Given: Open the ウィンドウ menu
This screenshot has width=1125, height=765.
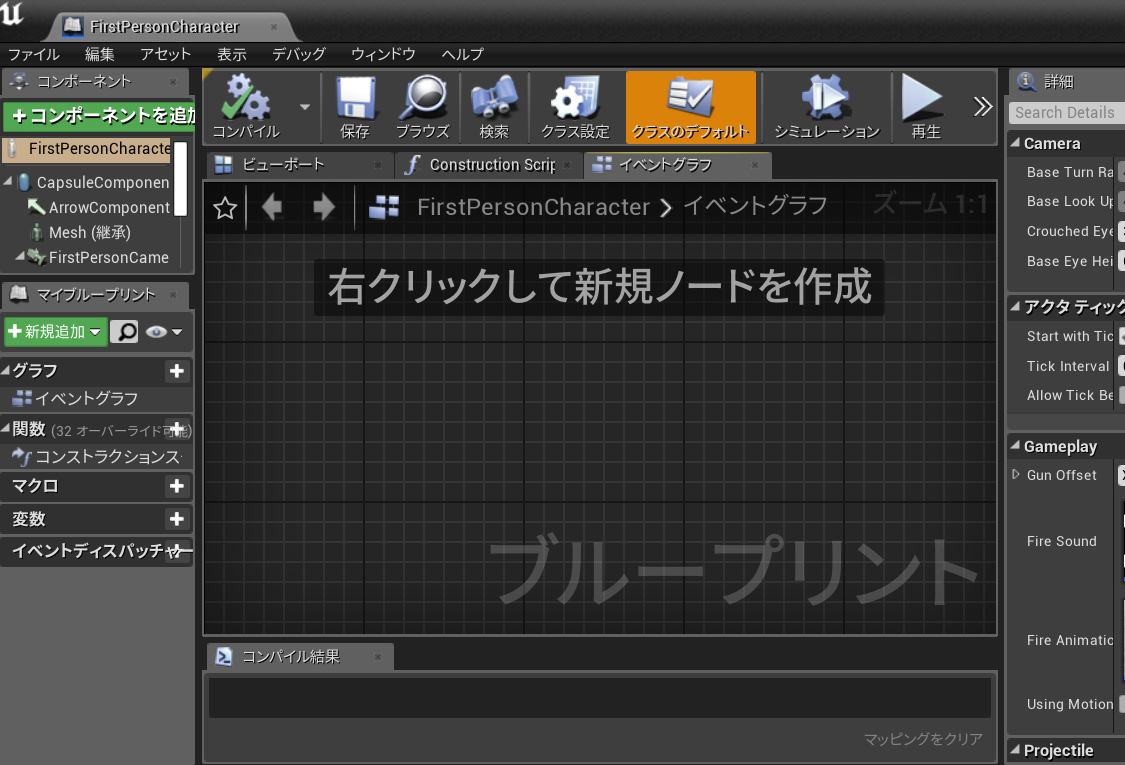Looking at the screenshot, I should click(x=383, y=55).
